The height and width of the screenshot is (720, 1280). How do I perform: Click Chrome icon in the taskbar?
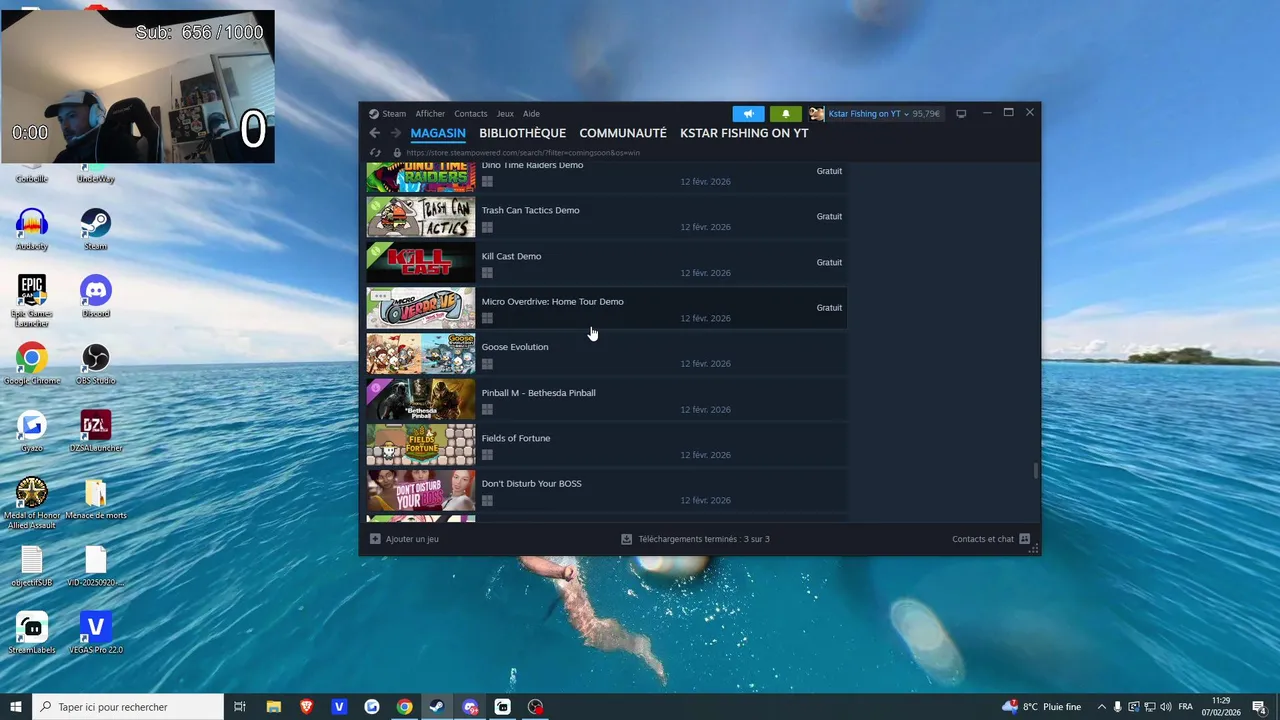tap(404, 707)
